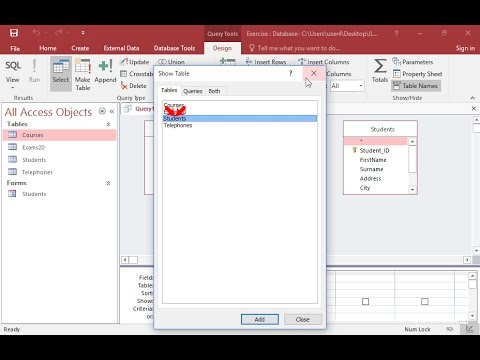480x360 pixels.
Task: Open the SQL View button
Action: pos(13,74)
